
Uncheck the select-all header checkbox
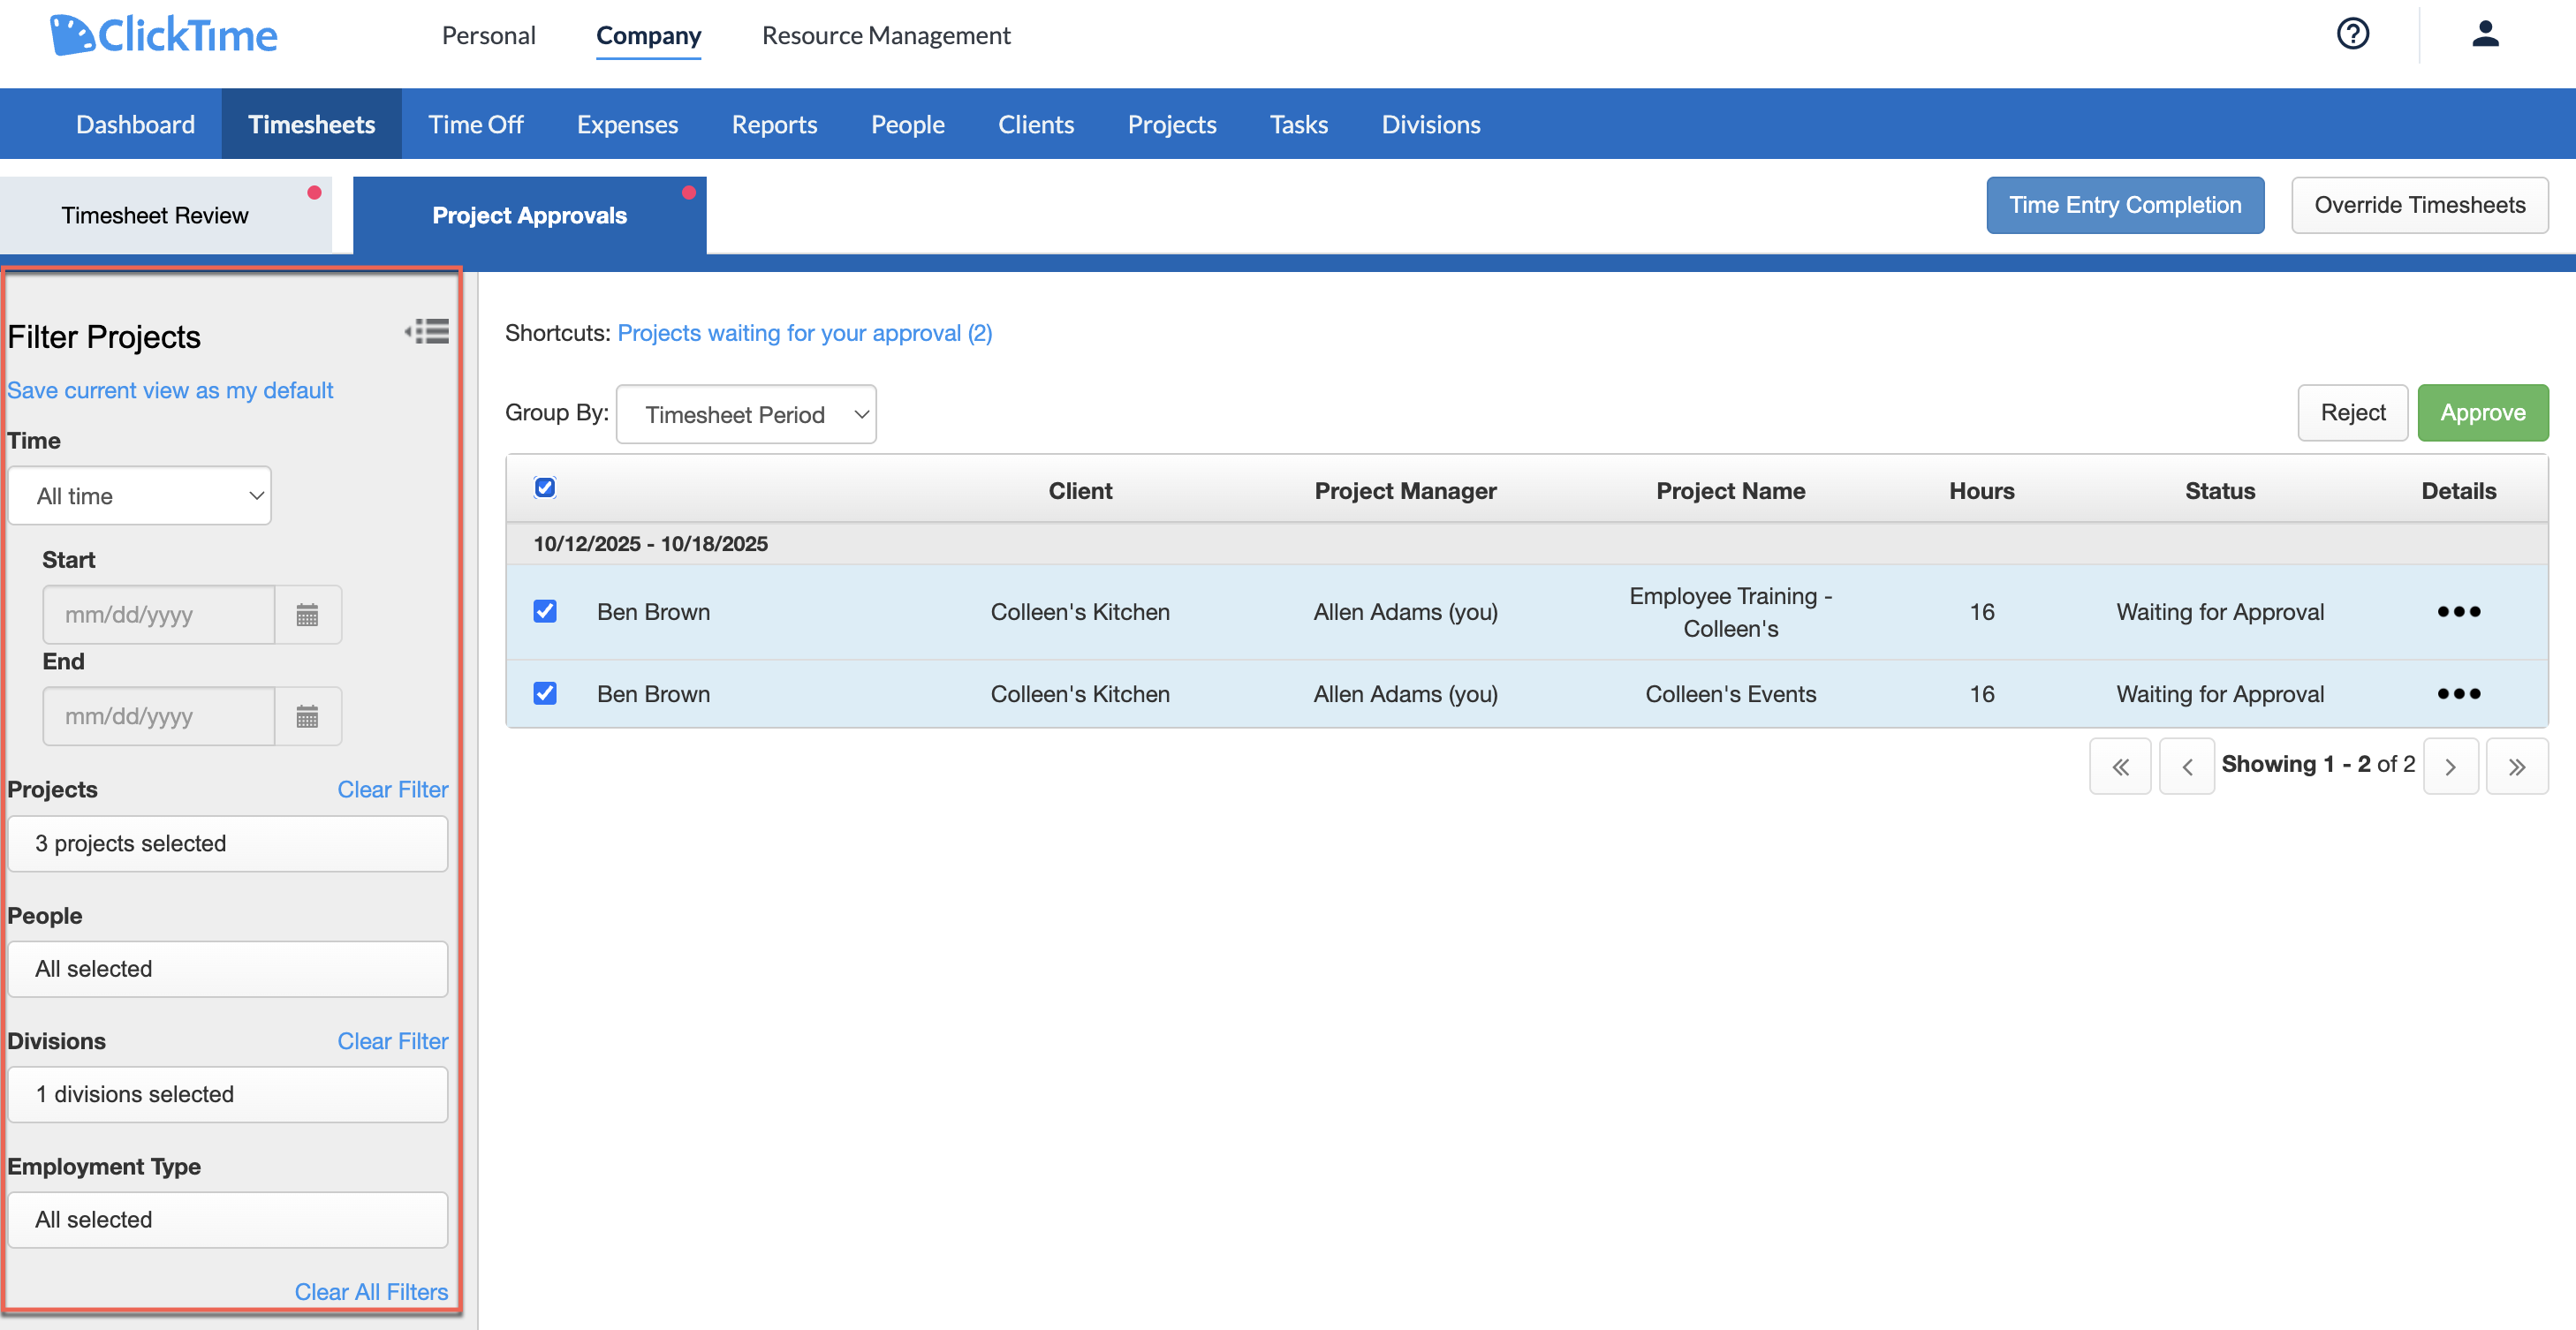pos(545,487)
